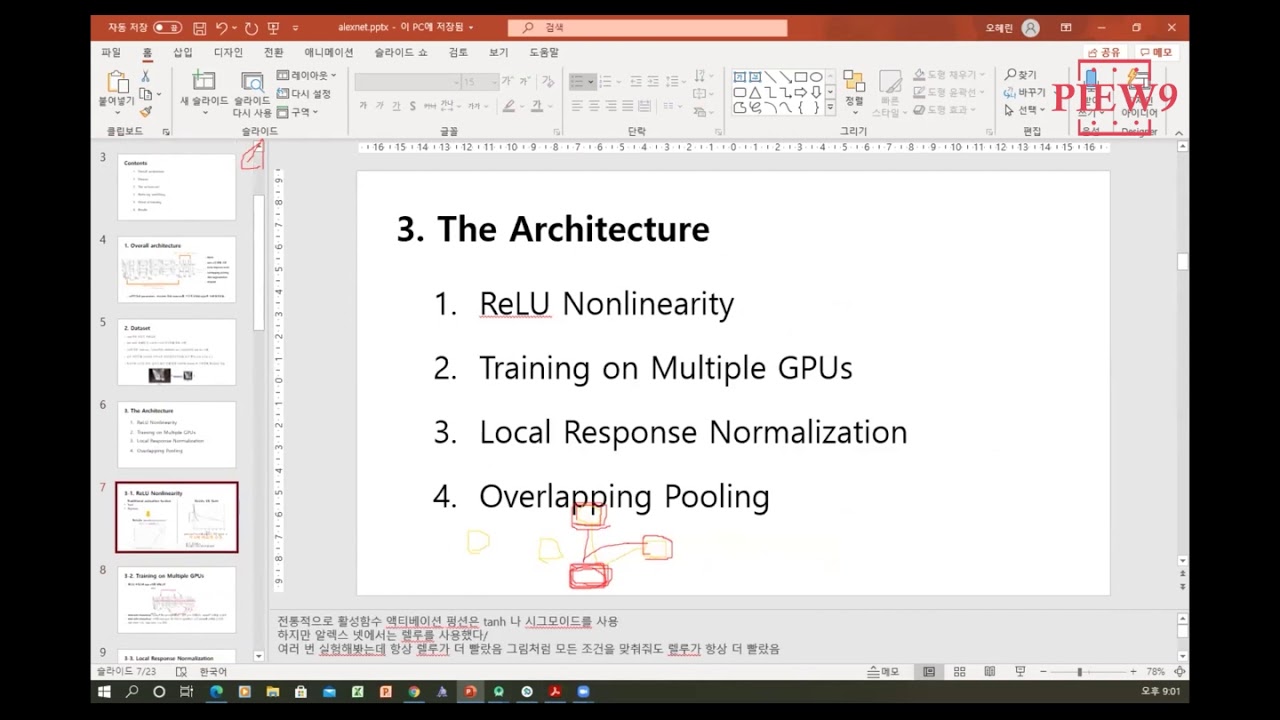The width and height of the screenshot is (1280, 720).
Task: Switch to Normal view in status bar
Action: pyautogui.click(x=929, y=672)
